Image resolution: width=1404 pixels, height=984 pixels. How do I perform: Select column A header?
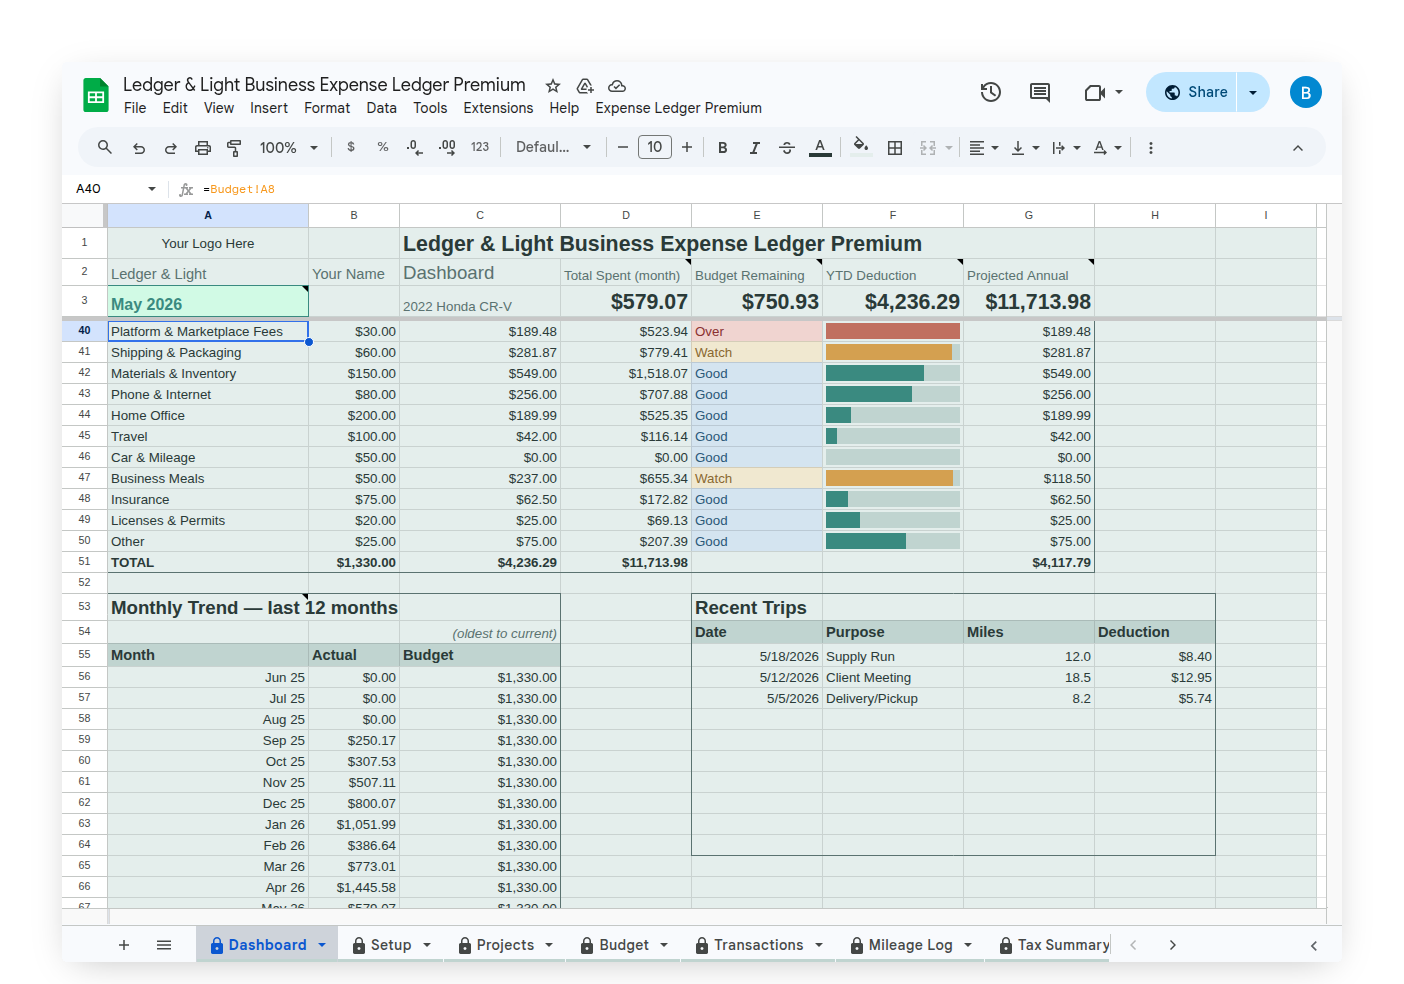pyautogui.click(x=208, y=215)
